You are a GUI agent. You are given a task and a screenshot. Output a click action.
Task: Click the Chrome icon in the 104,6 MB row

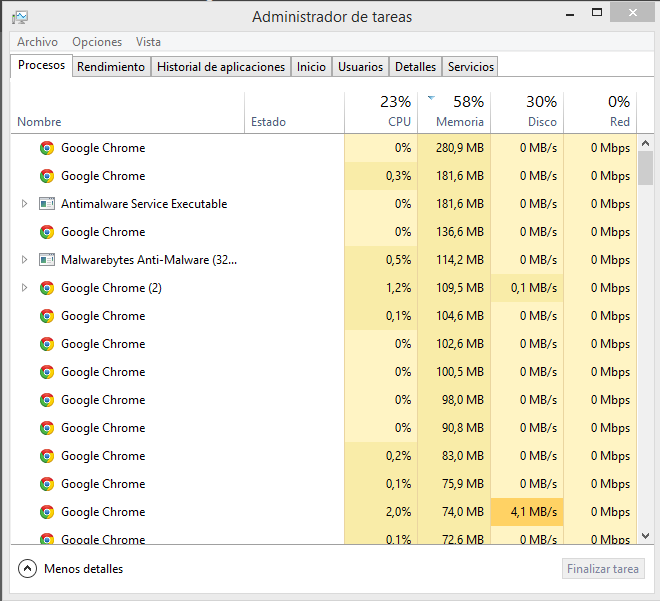coord(47,316)
